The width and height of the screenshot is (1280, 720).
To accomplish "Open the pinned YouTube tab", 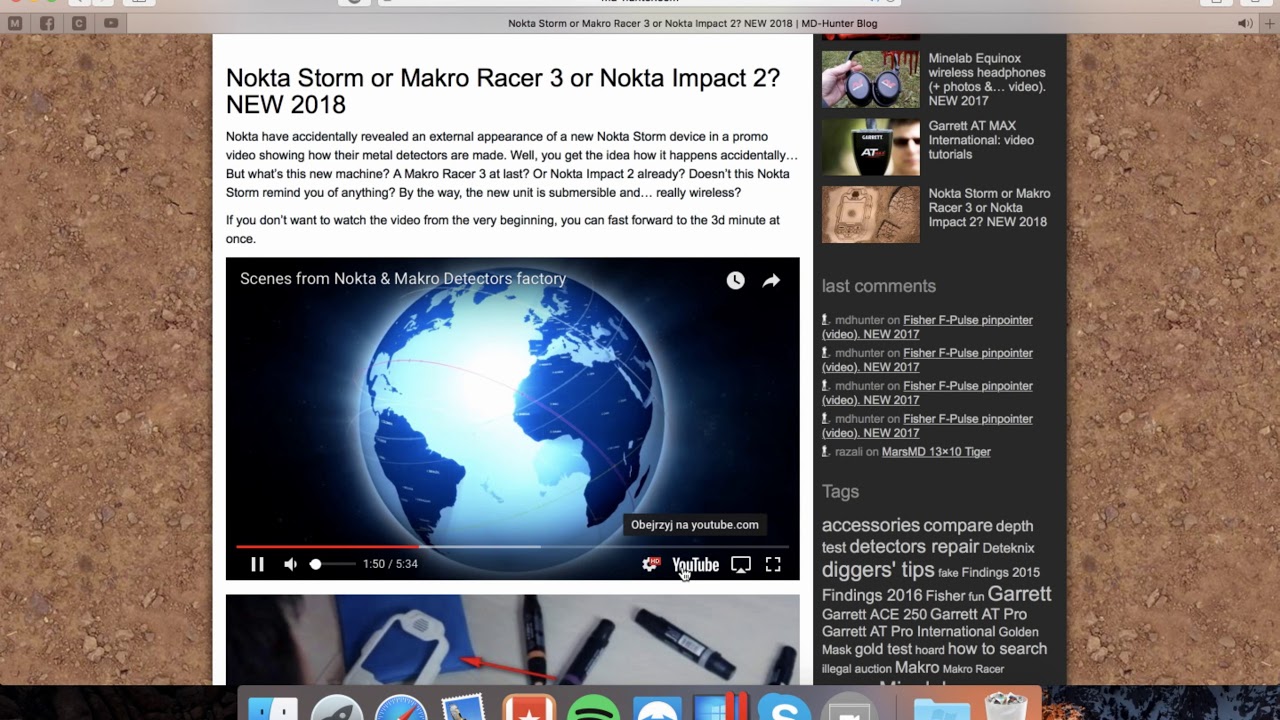I will click(111, 23).
